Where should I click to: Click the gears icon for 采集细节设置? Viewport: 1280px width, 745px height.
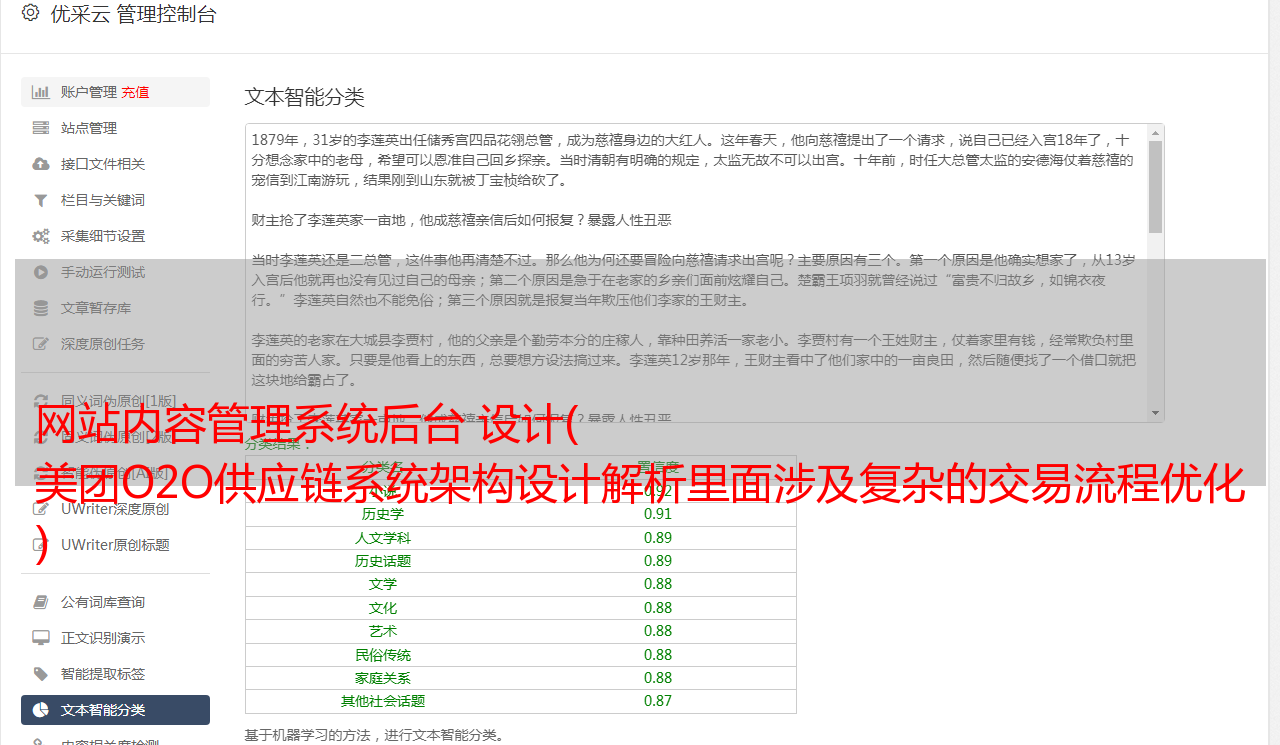pyautogui.click(x=41, y=236)
